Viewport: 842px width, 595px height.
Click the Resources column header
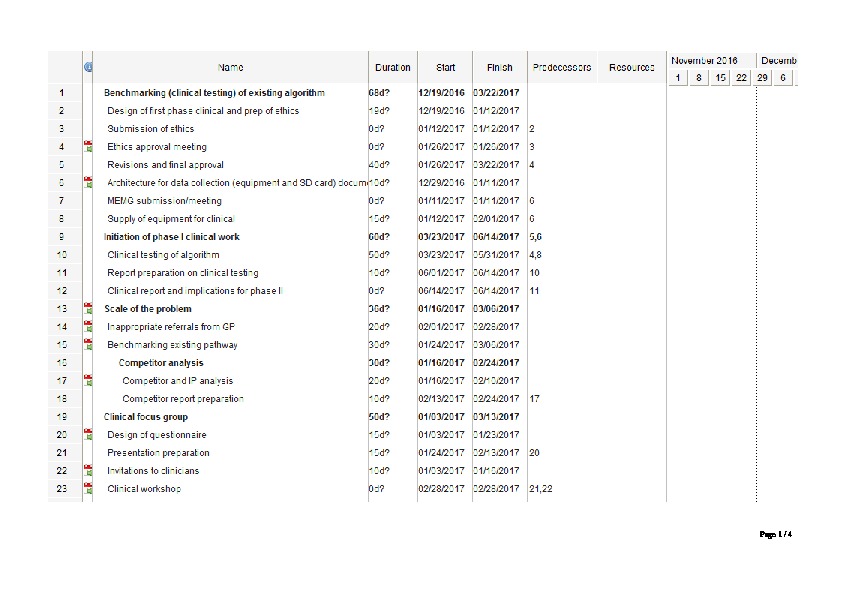(631, 68)
